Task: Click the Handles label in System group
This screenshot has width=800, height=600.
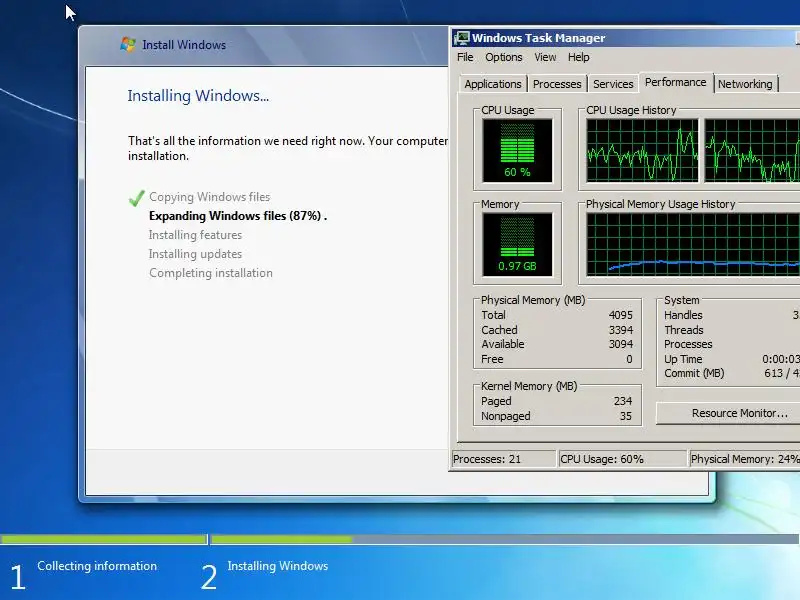Action: 683,315
